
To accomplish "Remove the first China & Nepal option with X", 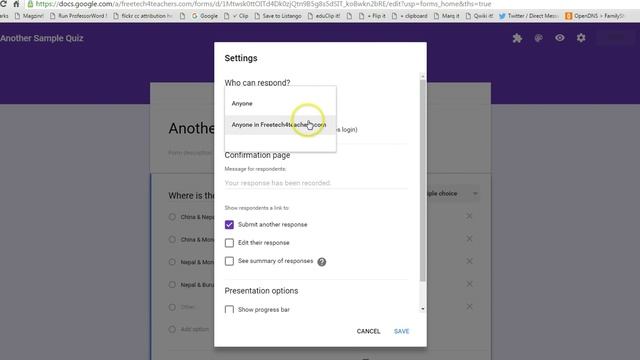I will pos(469,216).
